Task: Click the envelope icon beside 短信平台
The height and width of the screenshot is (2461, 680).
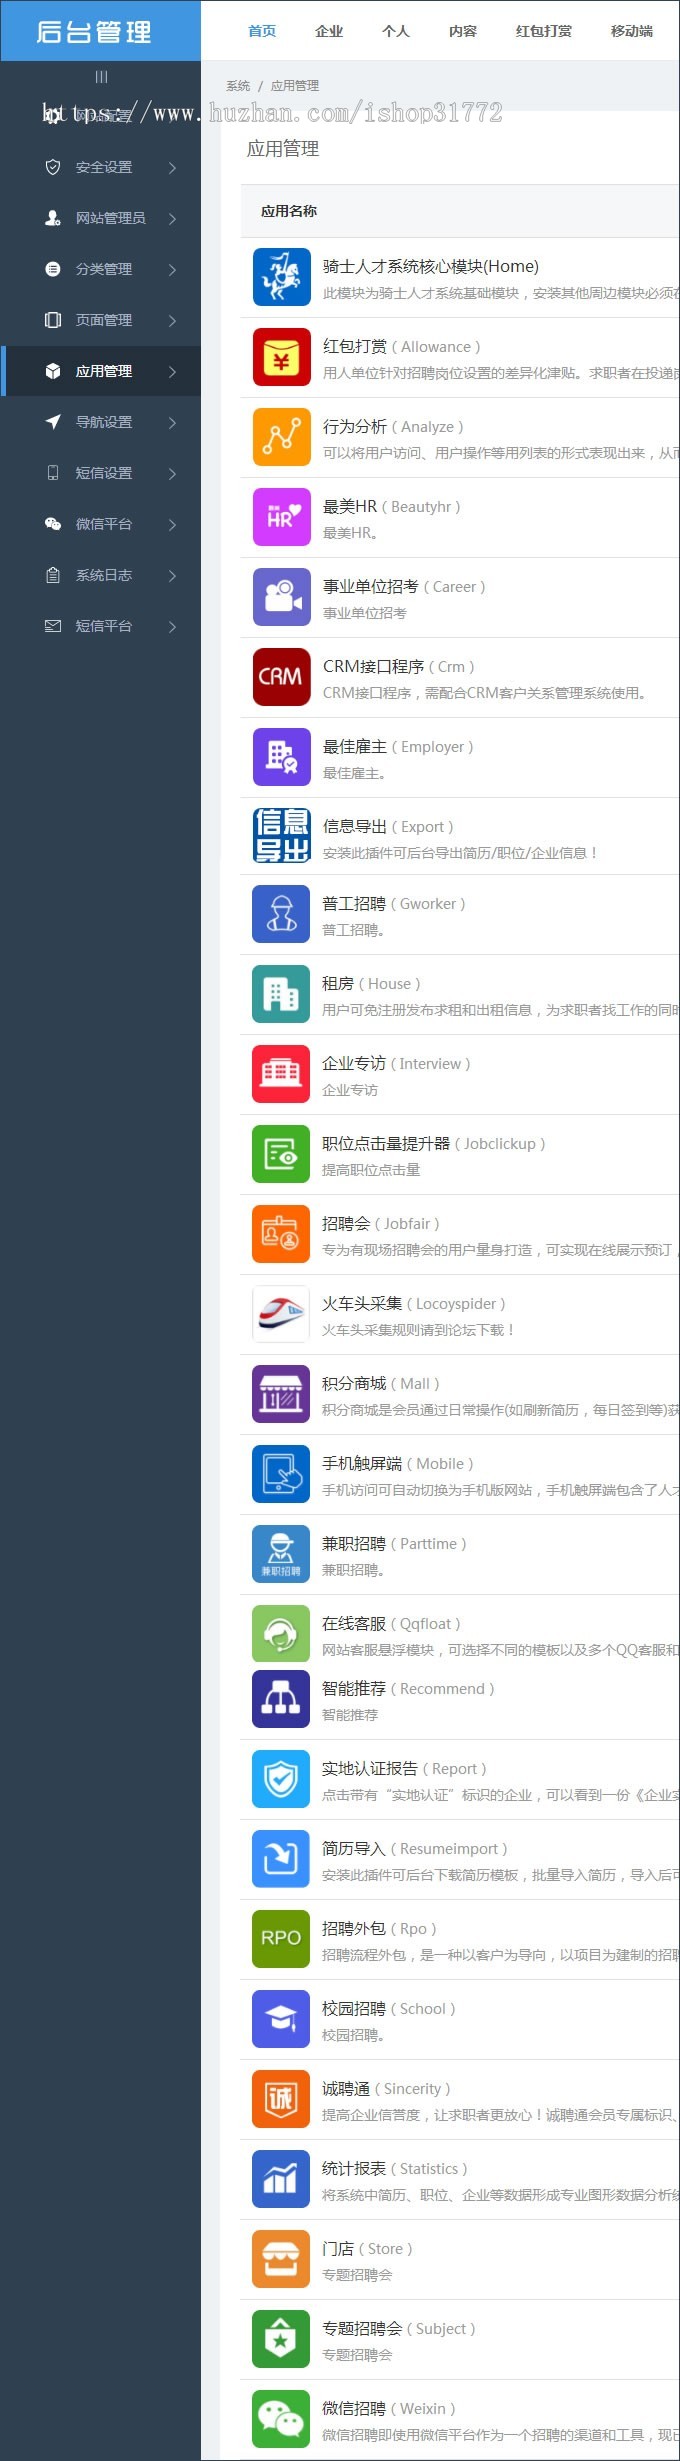Action: coord(53,626)
